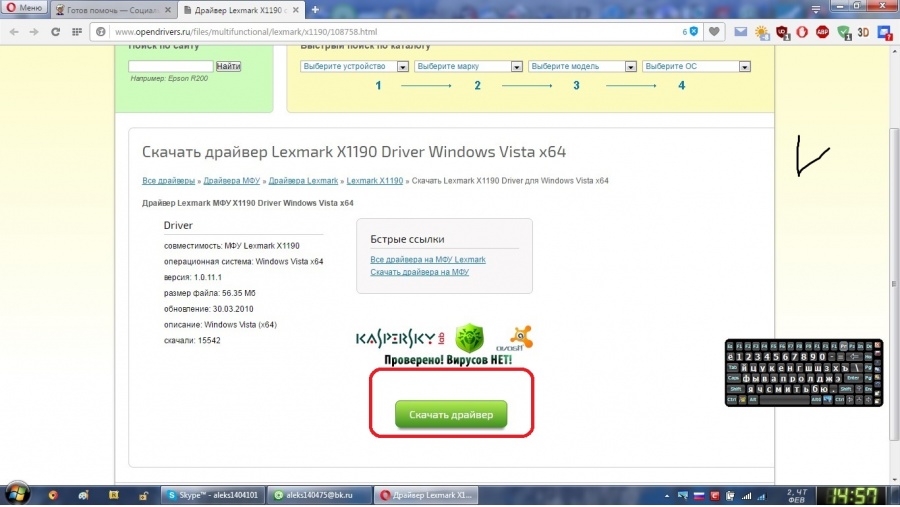Switch to Skype aleks1404101 taskbar window
Viewport: 900px width, 507px height.
(213, 495)
